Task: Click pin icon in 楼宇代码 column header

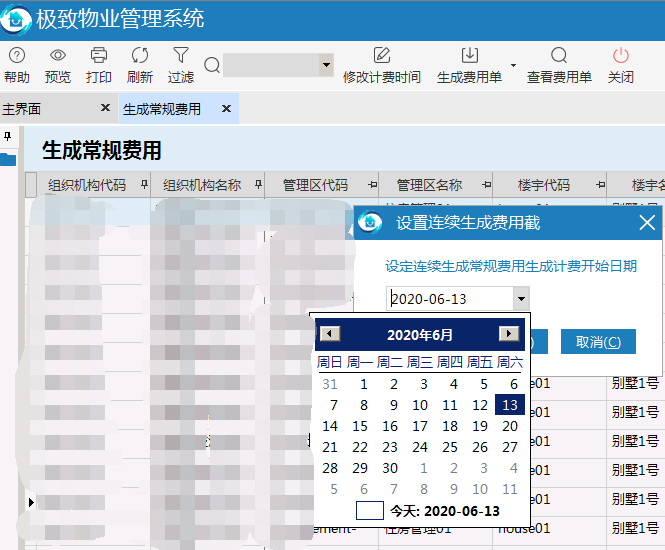Action: tap(600, 185)
